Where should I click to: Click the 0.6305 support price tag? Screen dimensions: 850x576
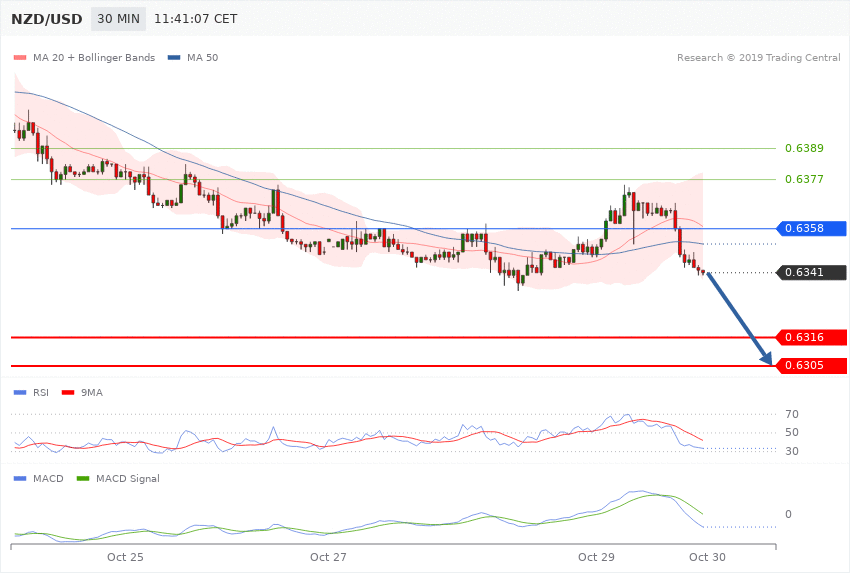pos(812,365)
